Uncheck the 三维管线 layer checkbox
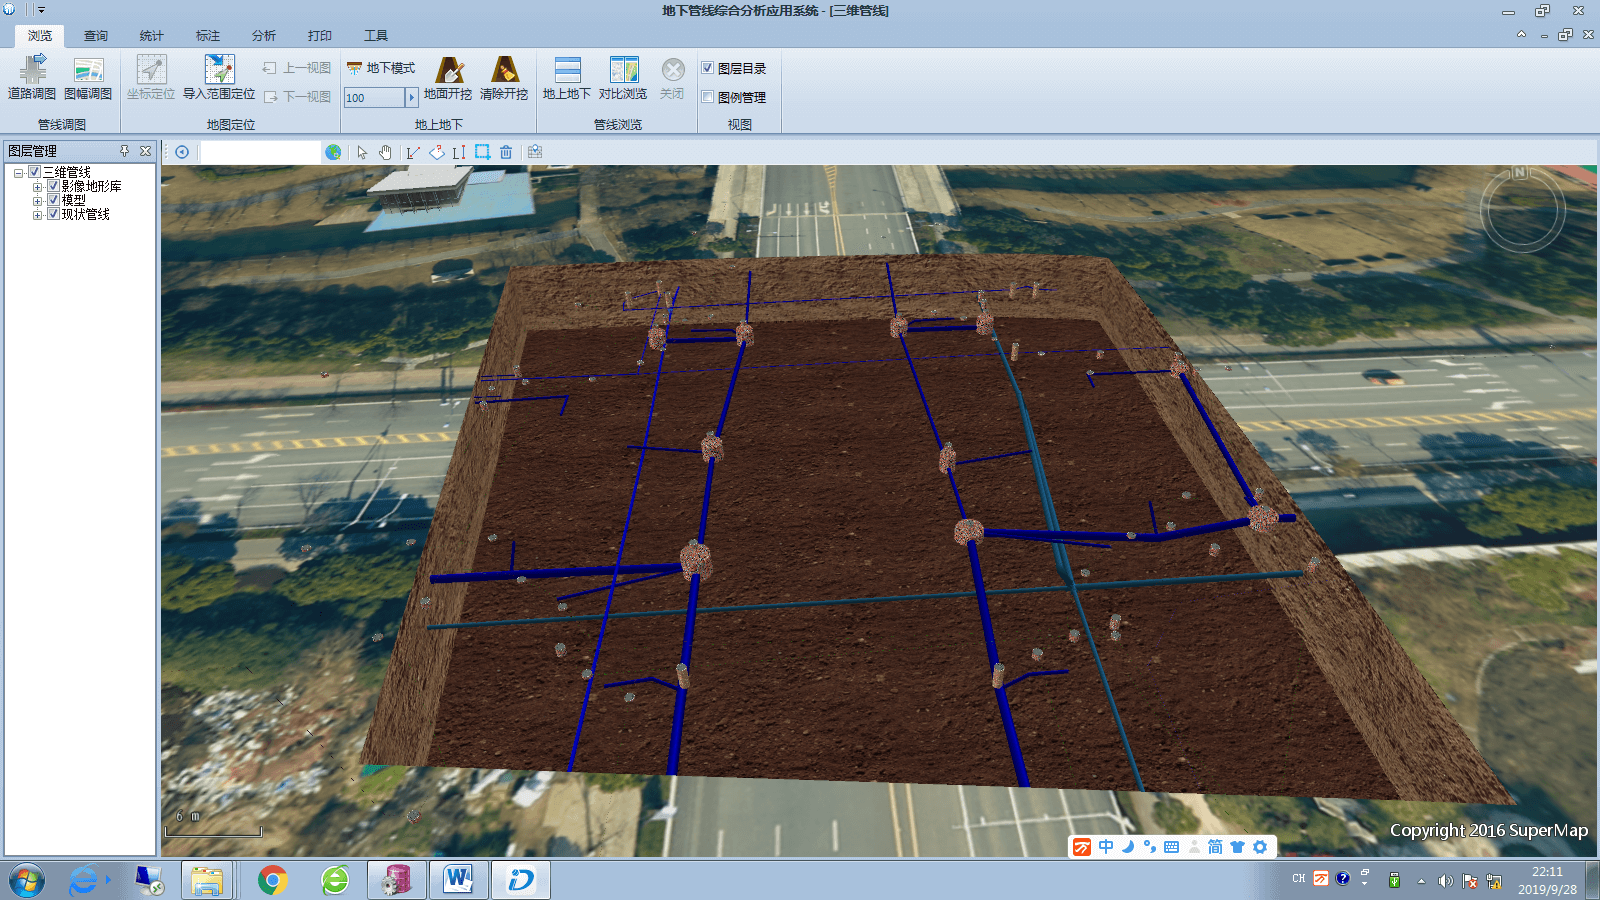Image resolution: width=1600 pixels, height=900 pixels. coord(34,172)
